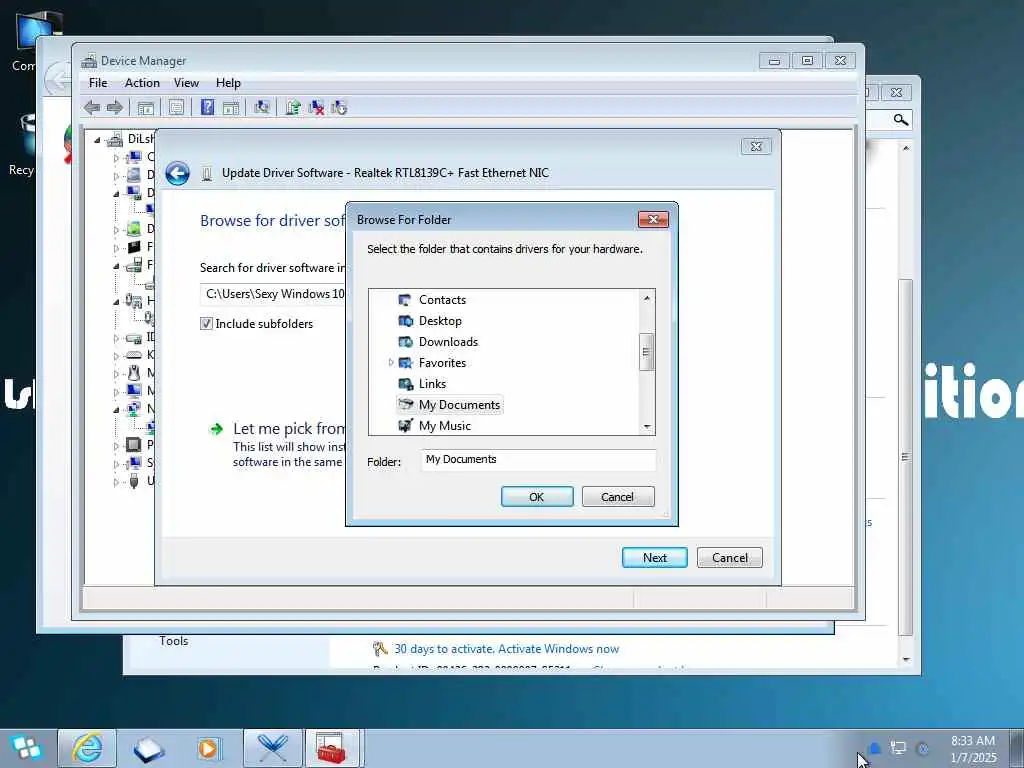Expand the USB controllers category arrow

(116, 482)
